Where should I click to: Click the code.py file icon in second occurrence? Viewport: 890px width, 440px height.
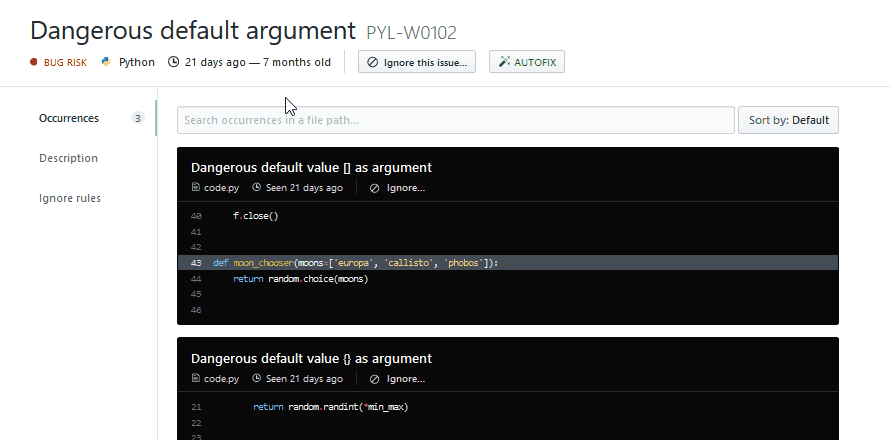point(196,379)
